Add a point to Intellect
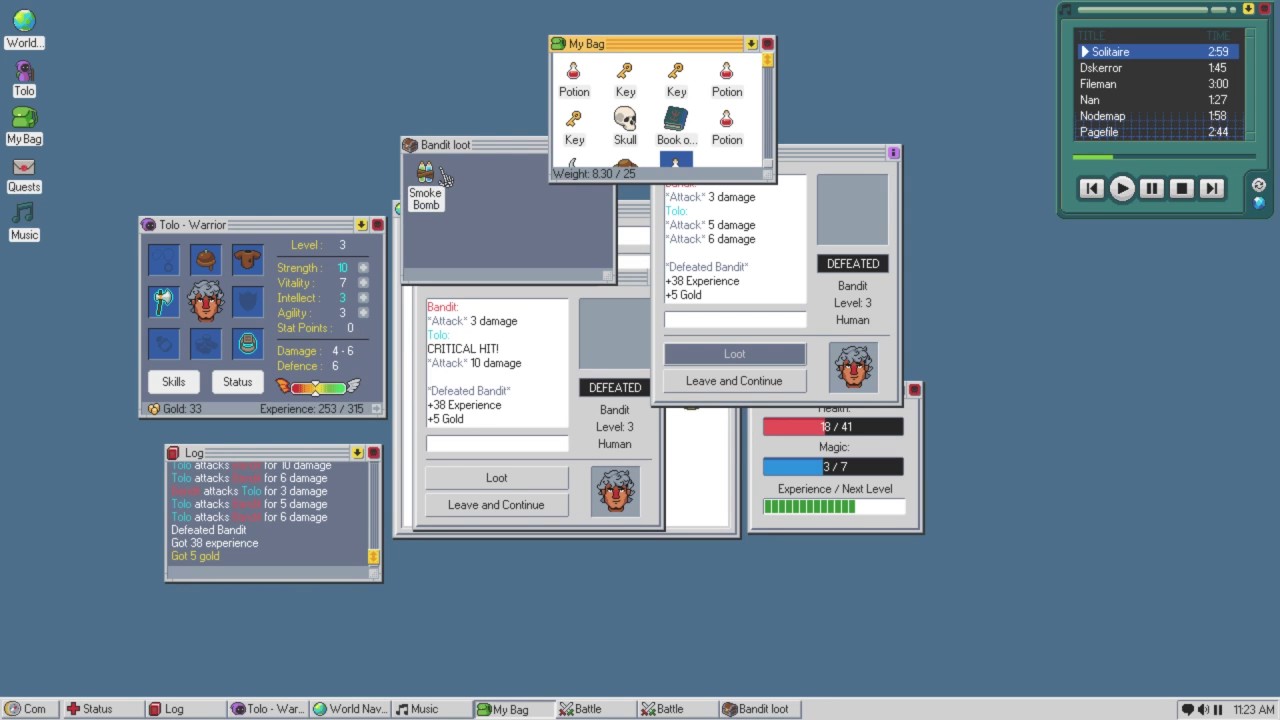The width and height of the screenshot is (1280, 720). 363,298
